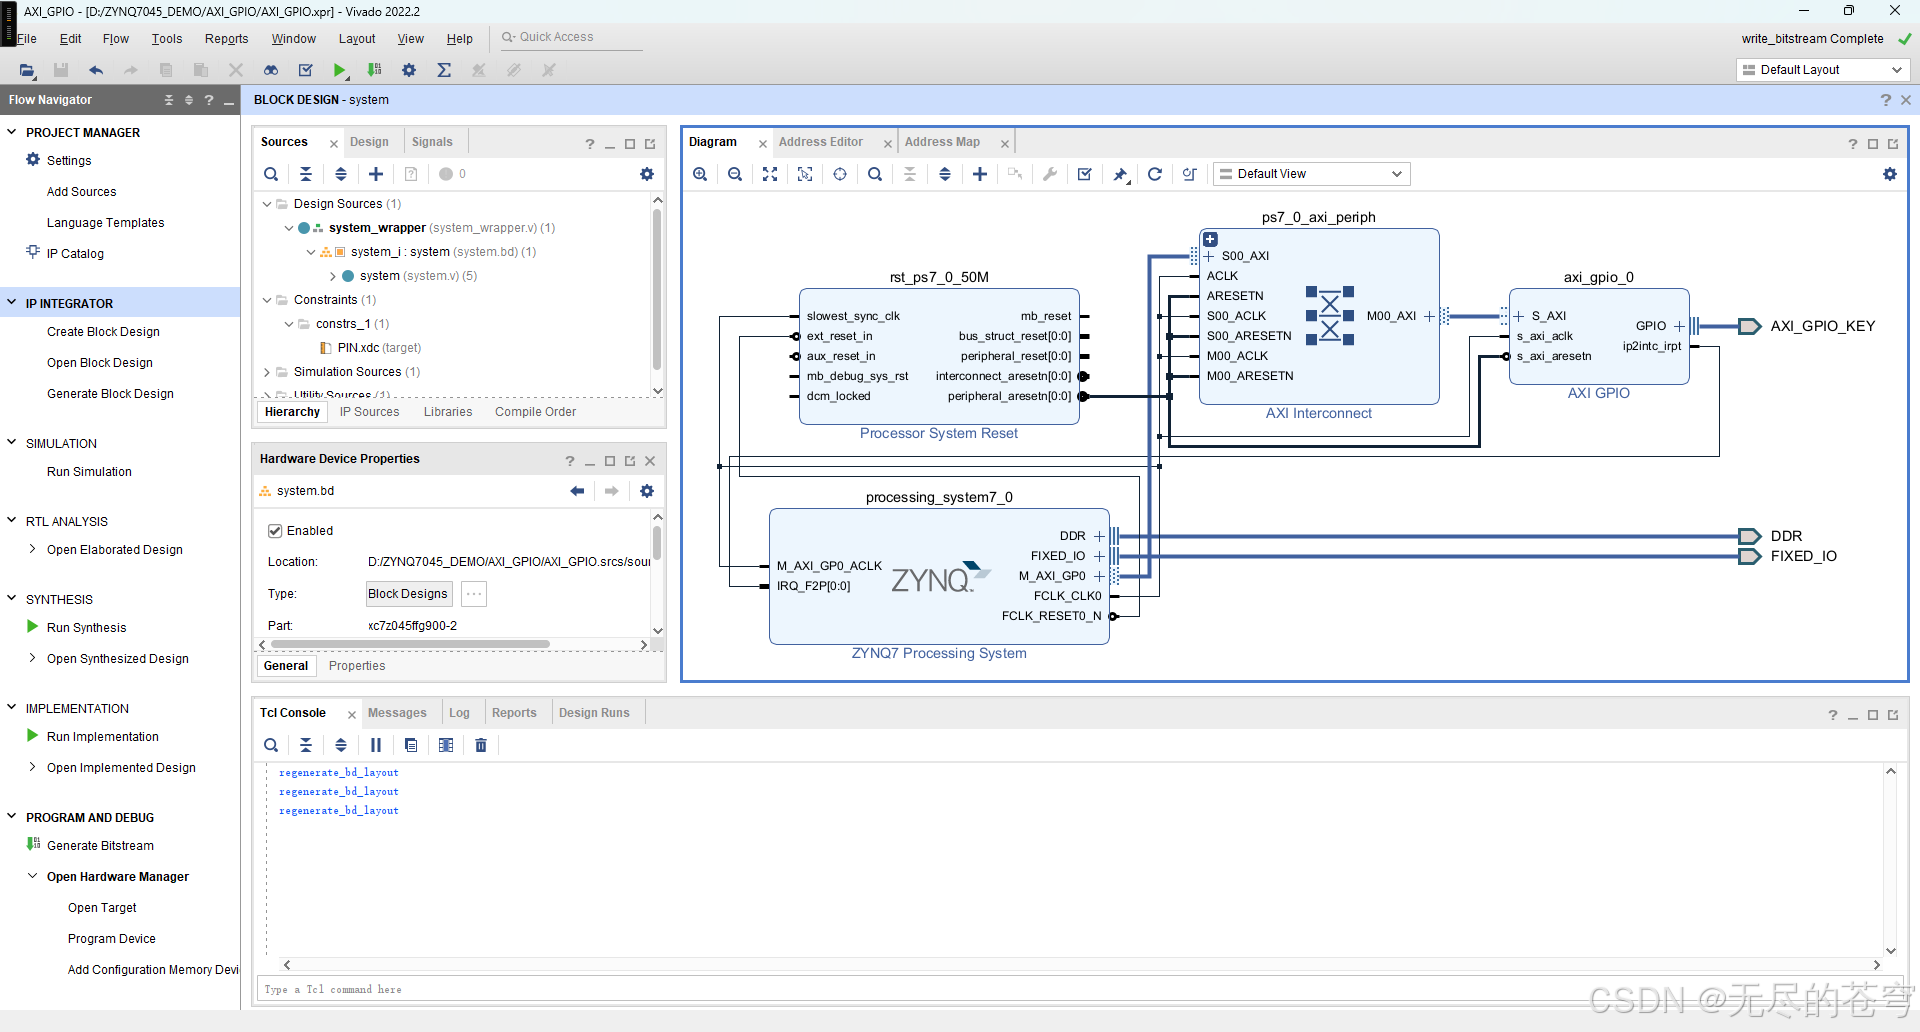
Task: Collapse the IP INTEGRATOR section
Action: pos(12,303)
